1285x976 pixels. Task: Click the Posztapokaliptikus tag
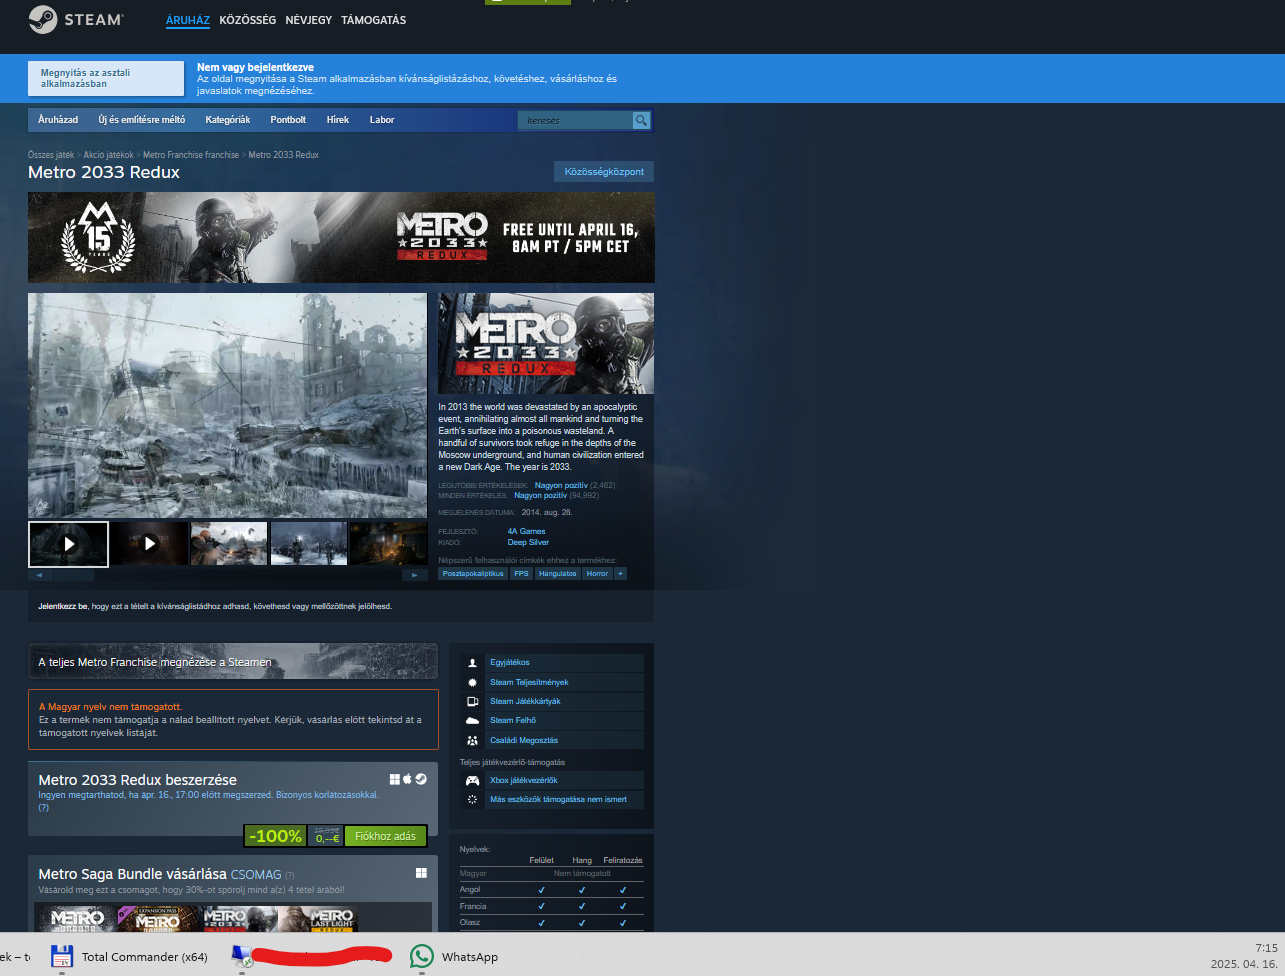coord(473,574)
